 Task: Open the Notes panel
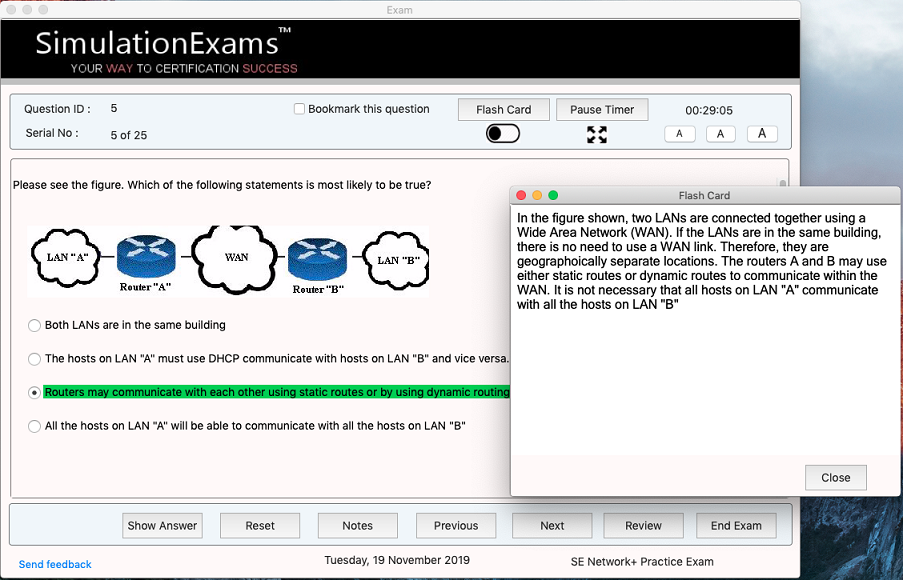point(357,525)
